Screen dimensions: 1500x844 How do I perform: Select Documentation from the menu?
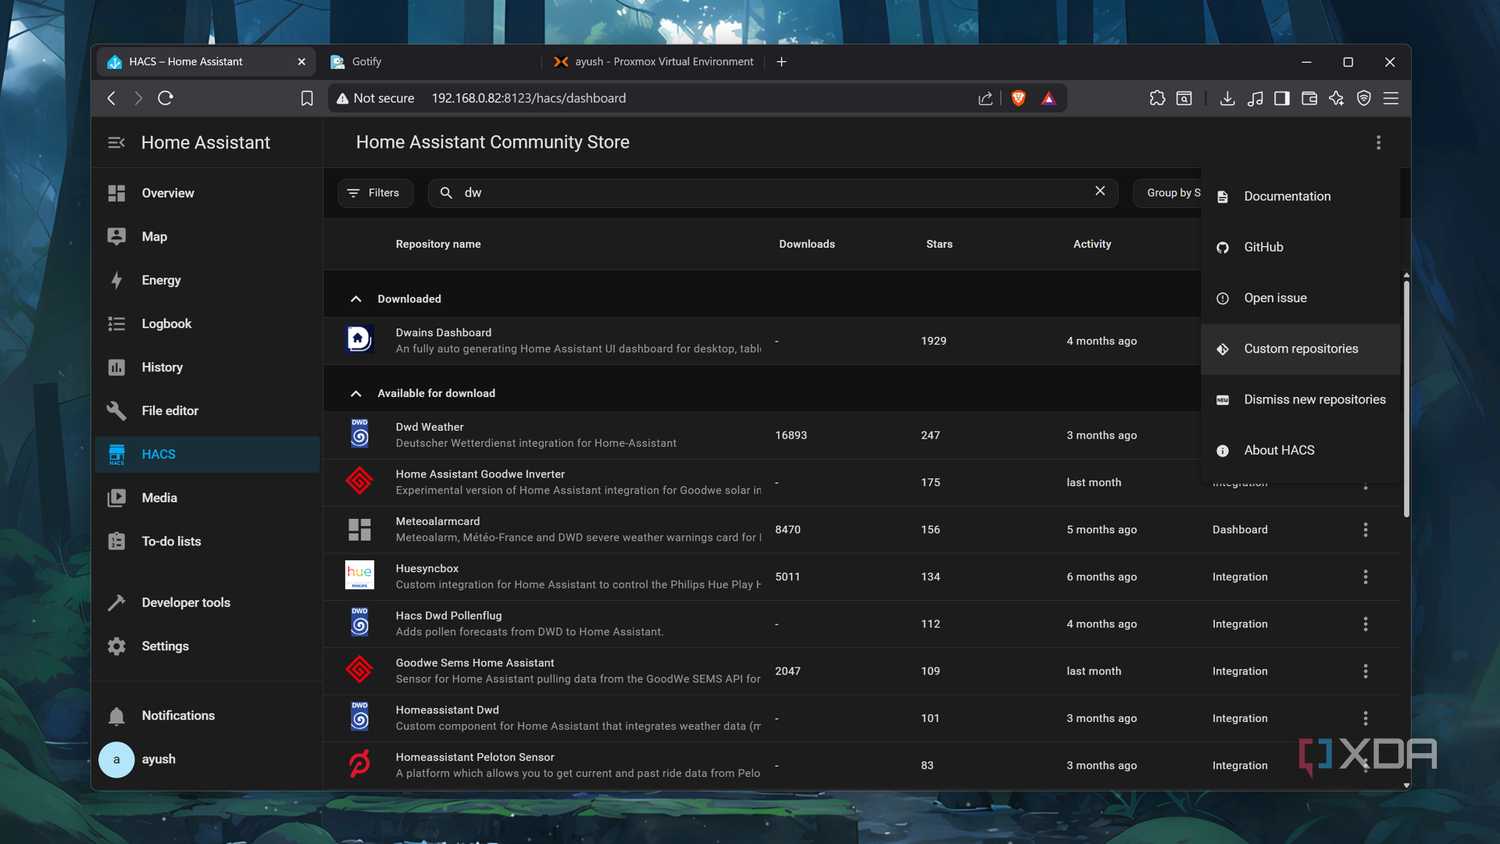pos(1301,197)
